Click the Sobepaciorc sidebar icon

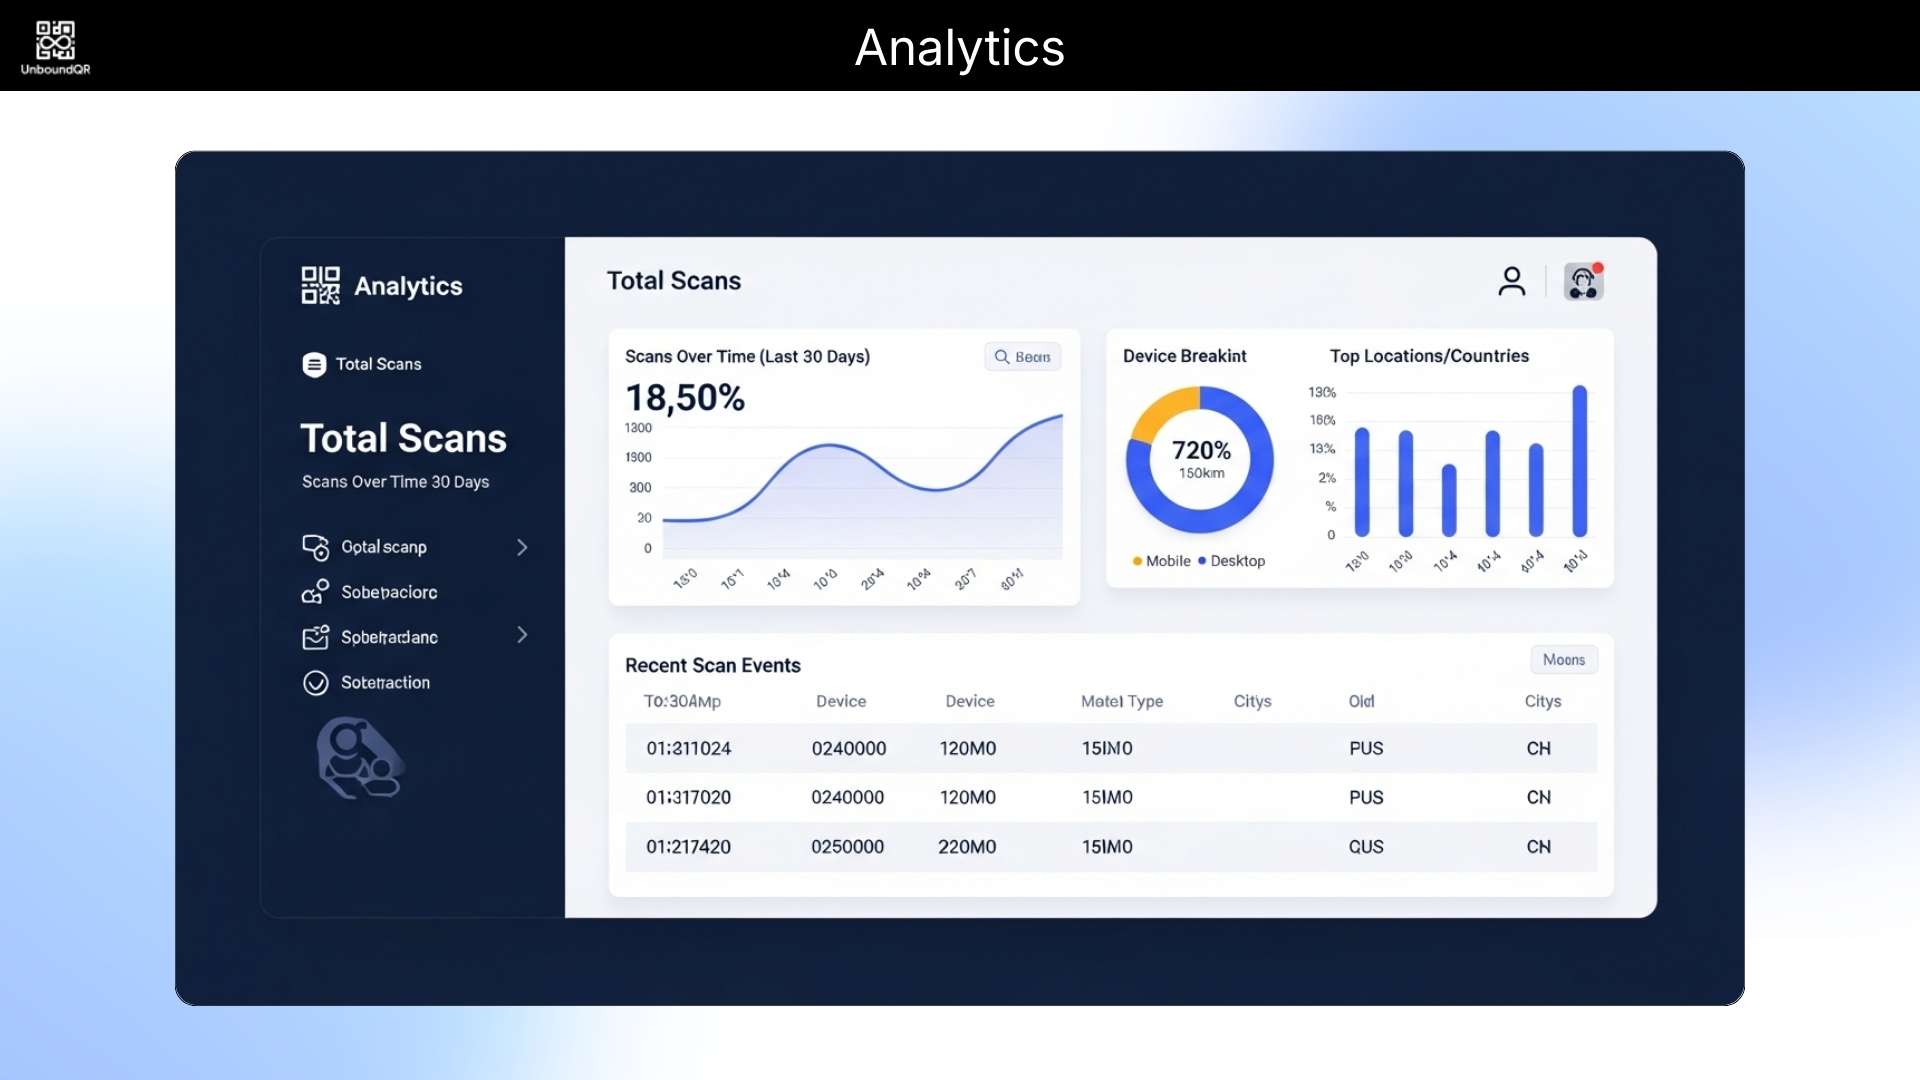point(315,592)
